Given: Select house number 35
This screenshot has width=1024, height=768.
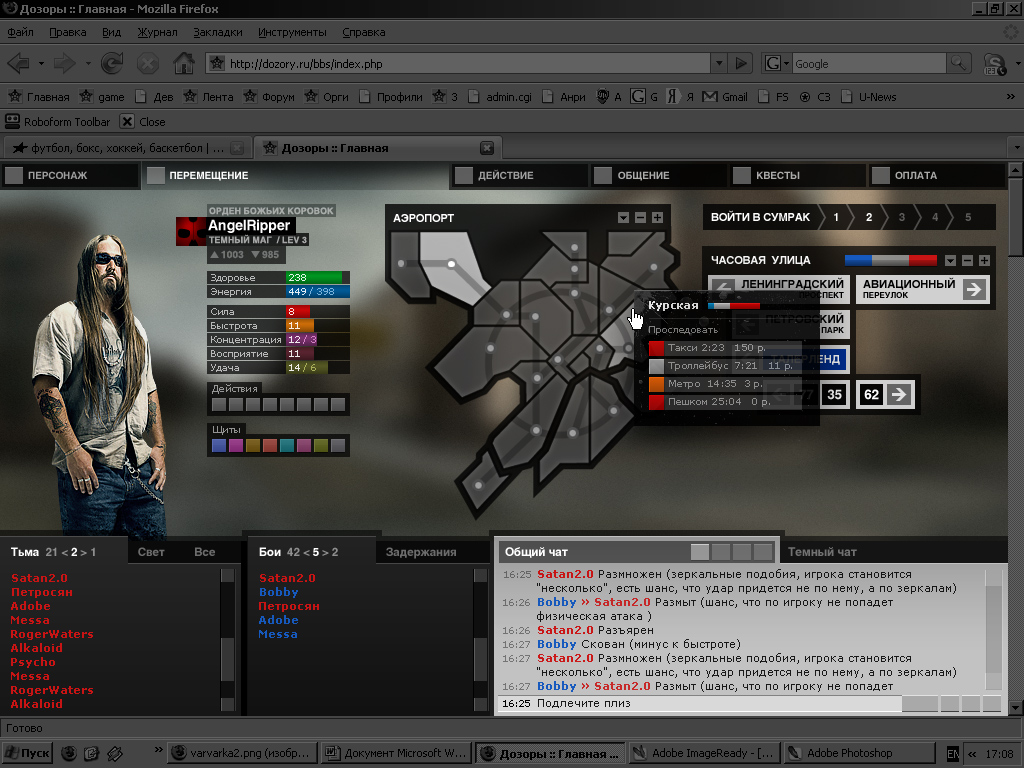Looking at the screenshot, I should pos(834,394).
